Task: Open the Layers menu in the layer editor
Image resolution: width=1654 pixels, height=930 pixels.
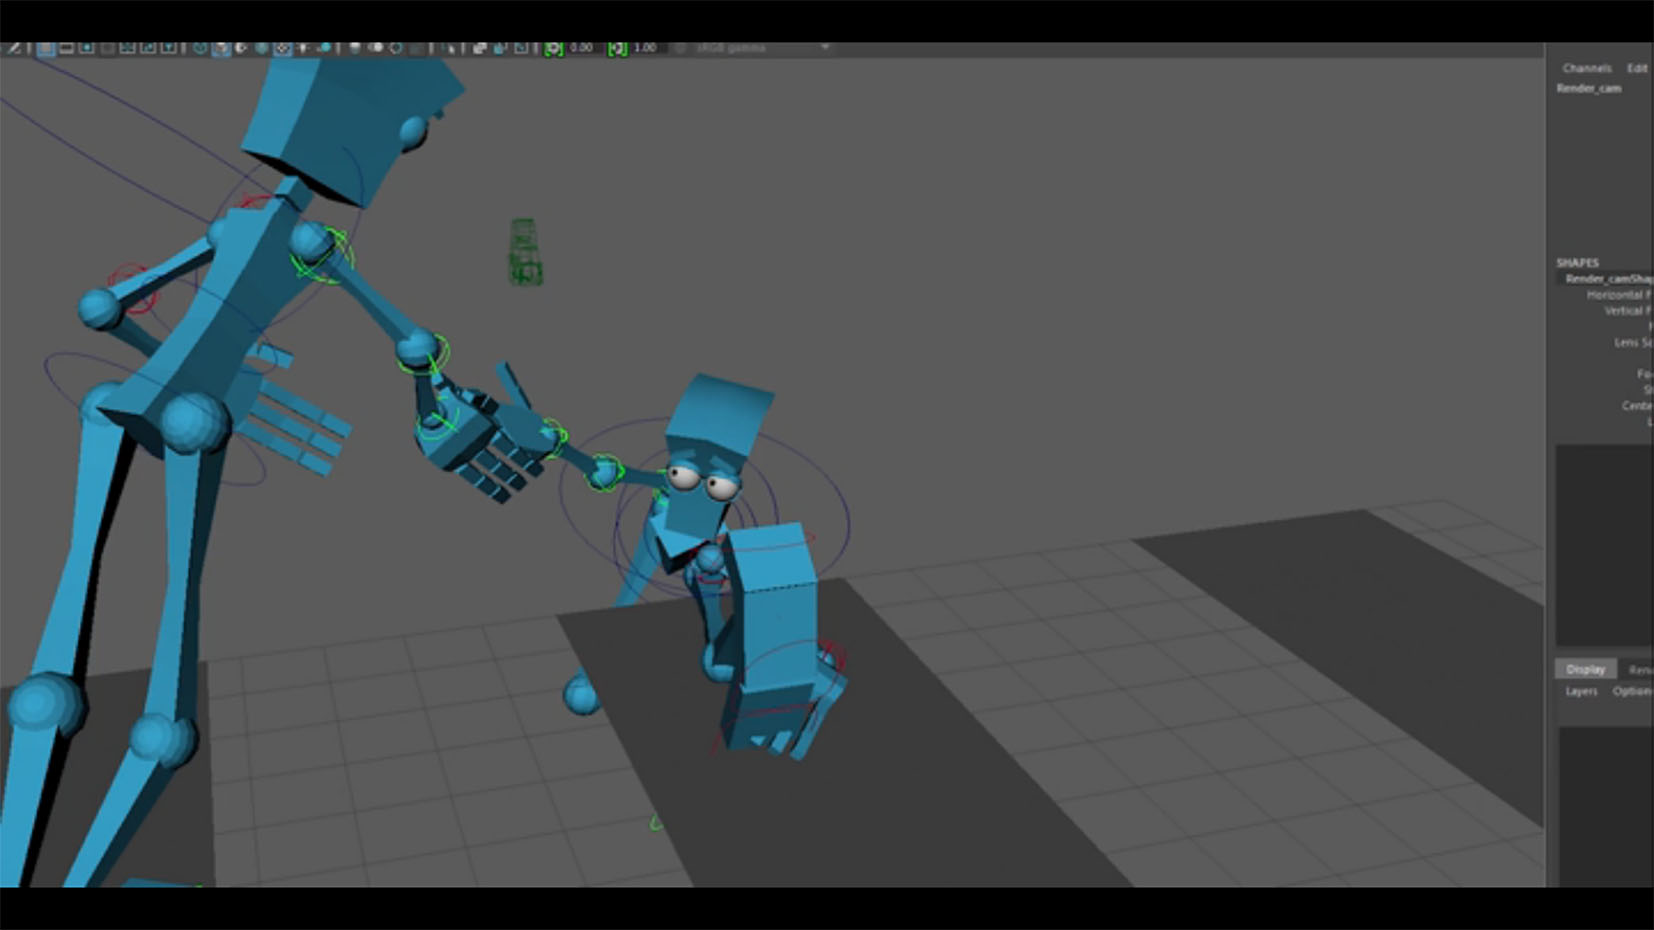Action: [1581, 691]
